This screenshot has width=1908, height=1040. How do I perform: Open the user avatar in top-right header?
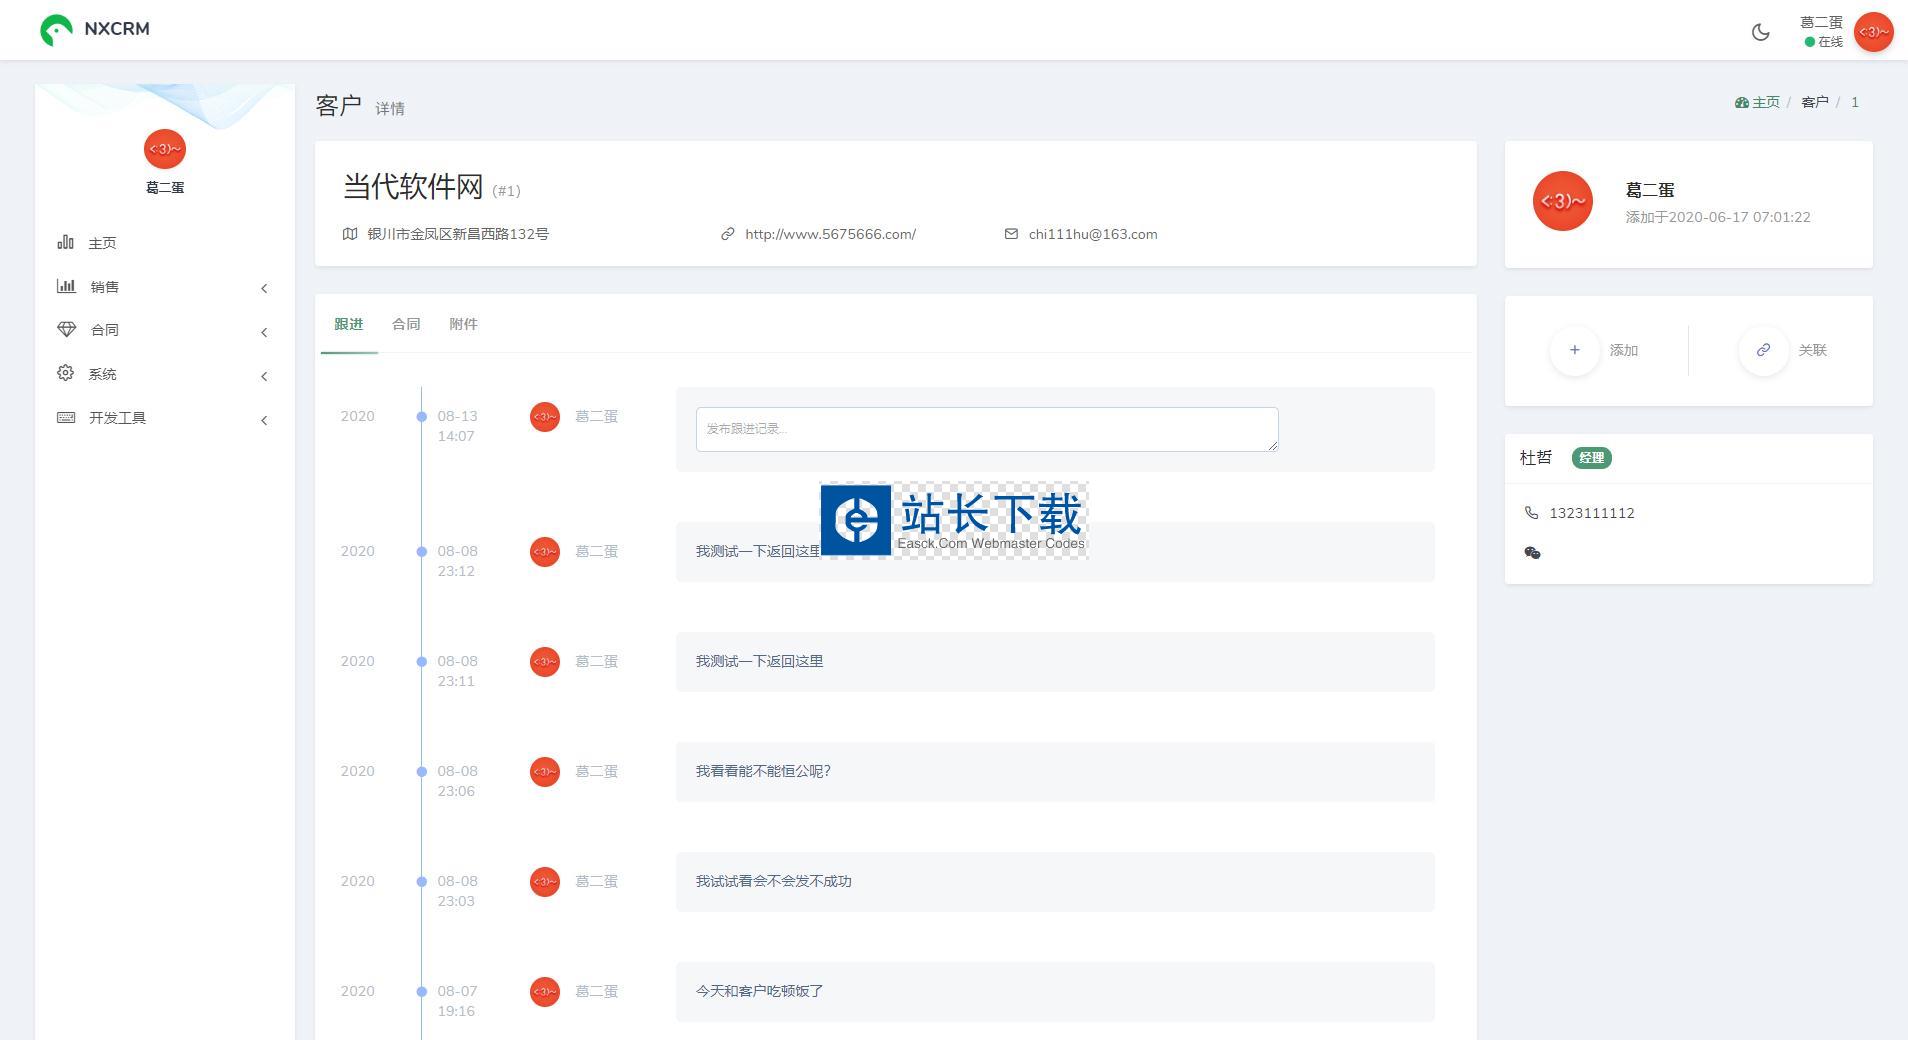pos(1872,32)
